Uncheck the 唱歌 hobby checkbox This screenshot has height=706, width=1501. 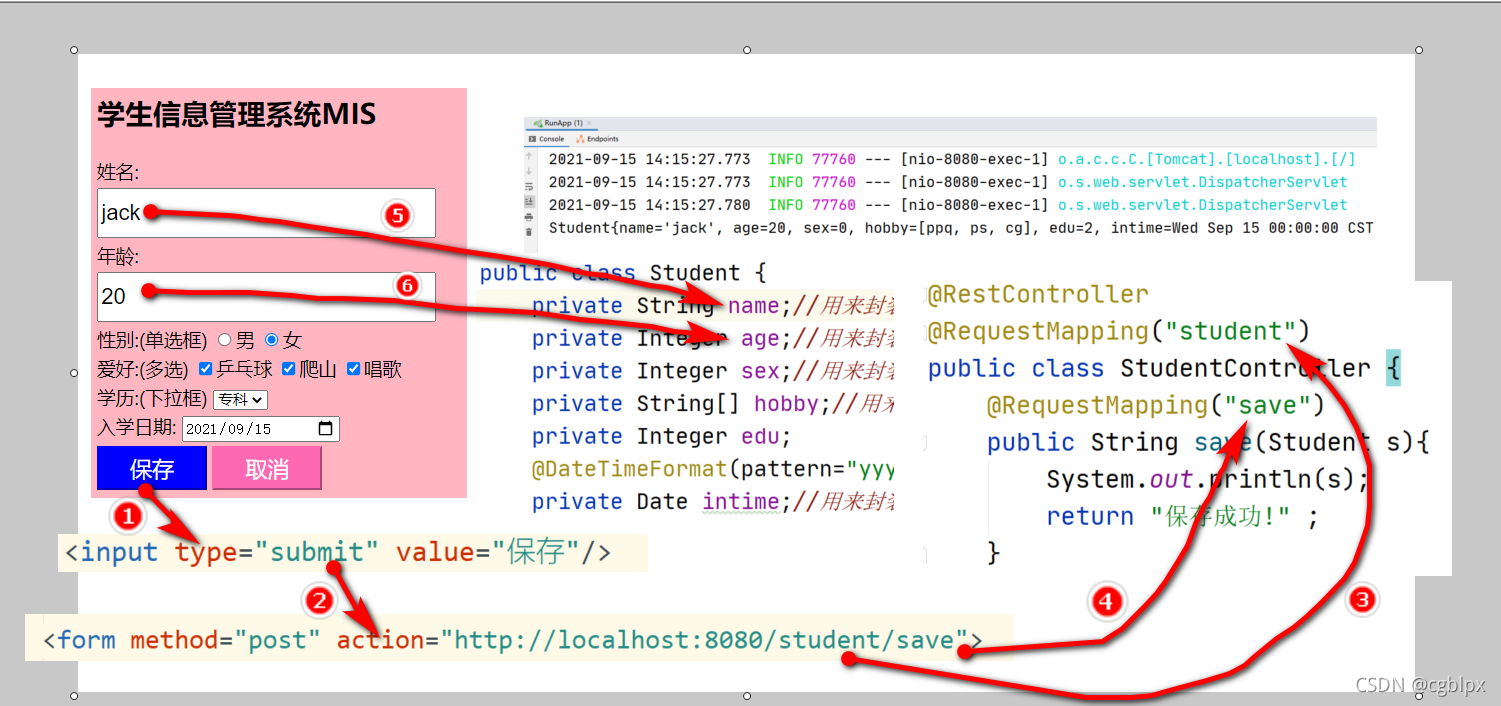[353, 369]
